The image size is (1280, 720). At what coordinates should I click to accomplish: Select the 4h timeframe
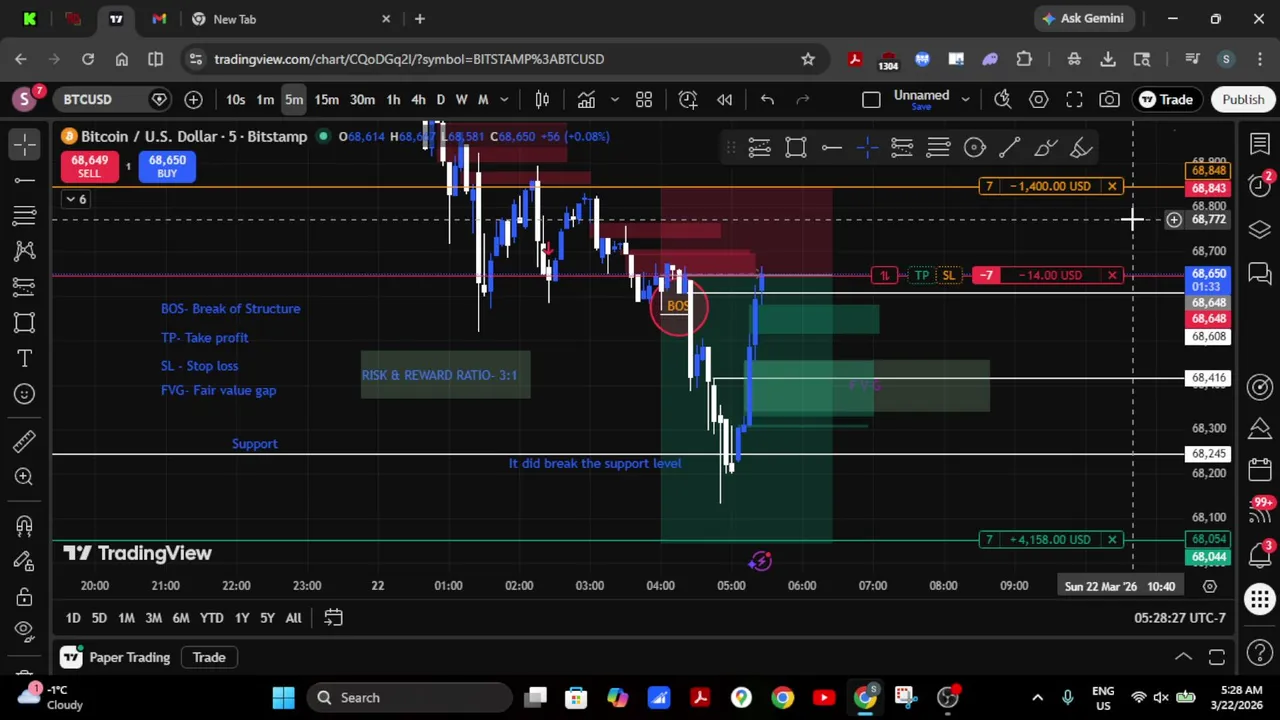pos(418,99)
